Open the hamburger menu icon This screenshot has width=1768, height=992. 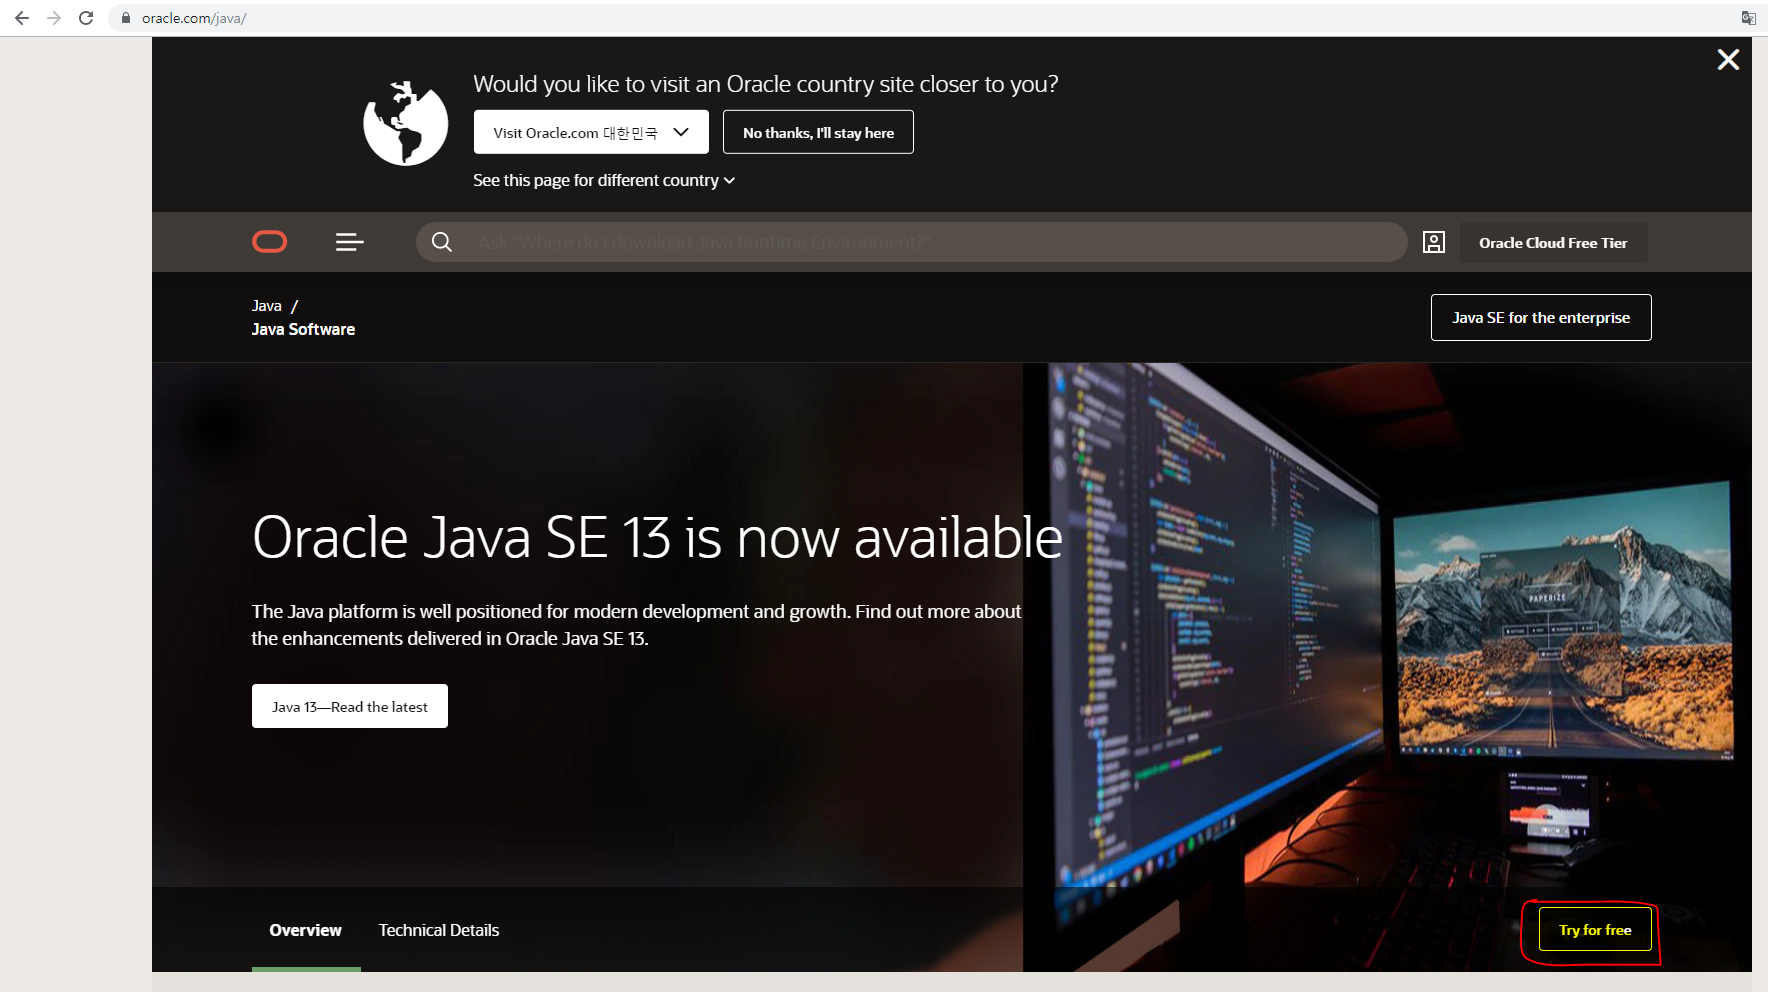(349, 242)
